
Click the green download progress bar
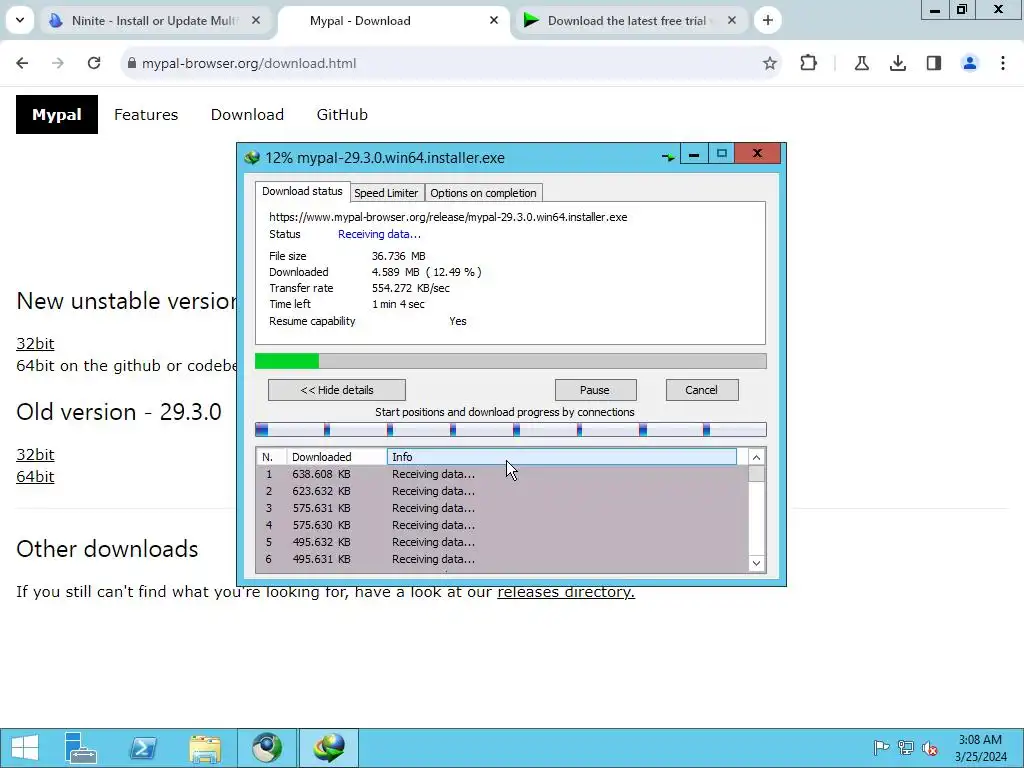coord(510,361)
